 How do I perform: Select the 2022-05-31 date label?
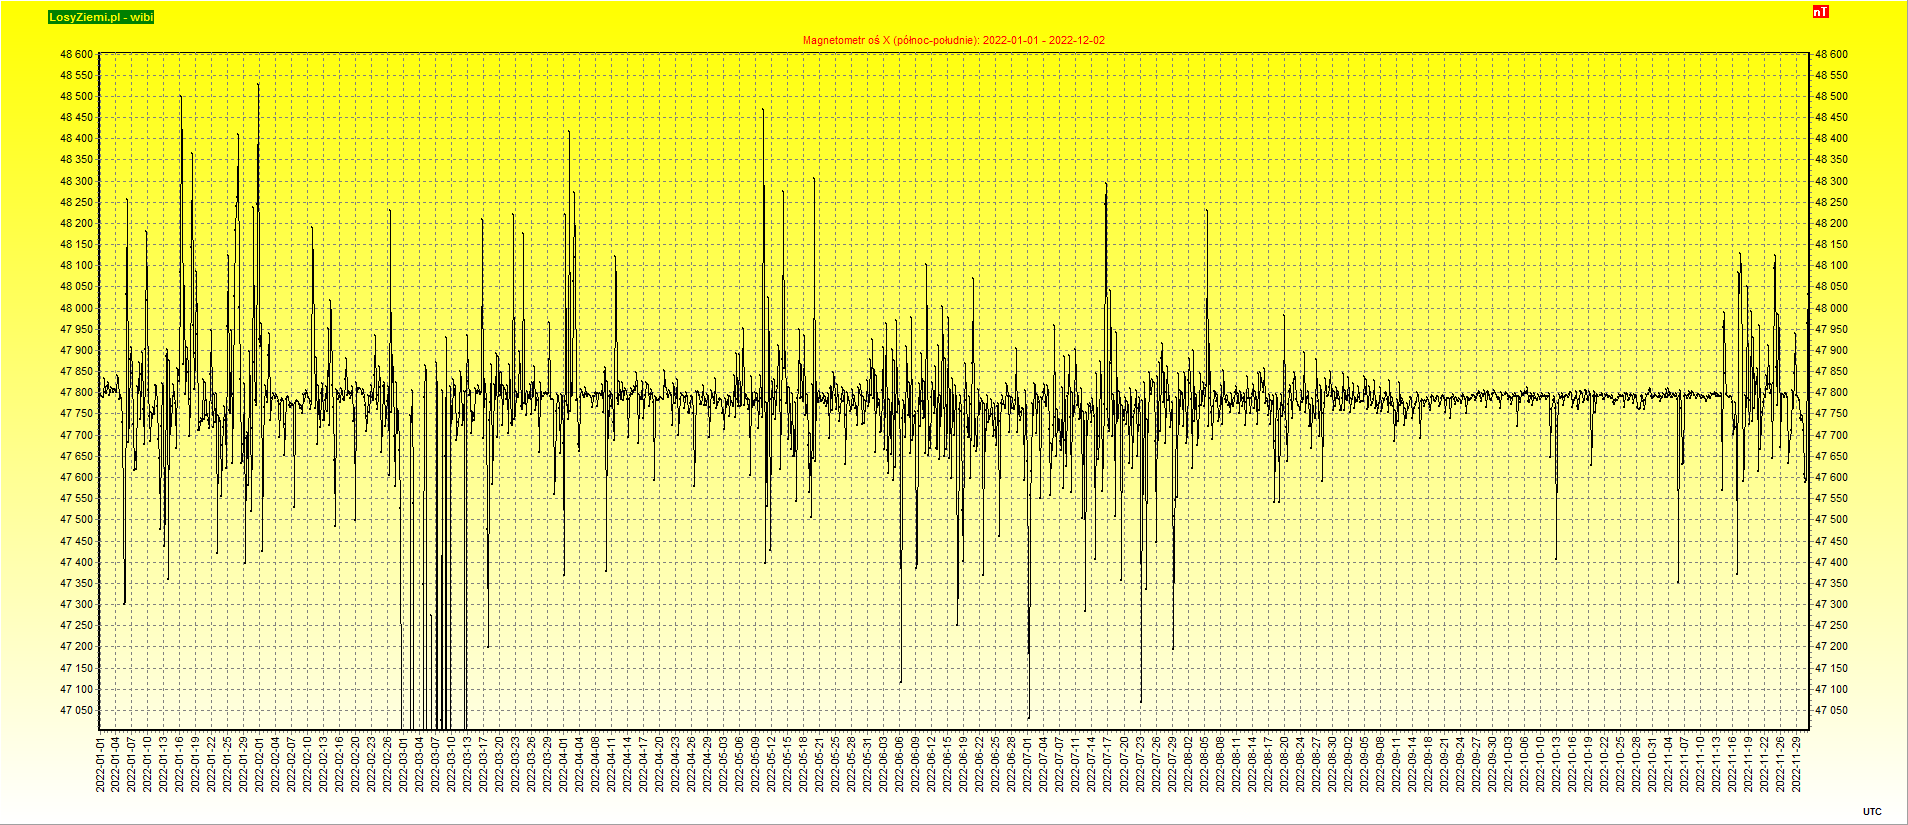click(869, 765)
